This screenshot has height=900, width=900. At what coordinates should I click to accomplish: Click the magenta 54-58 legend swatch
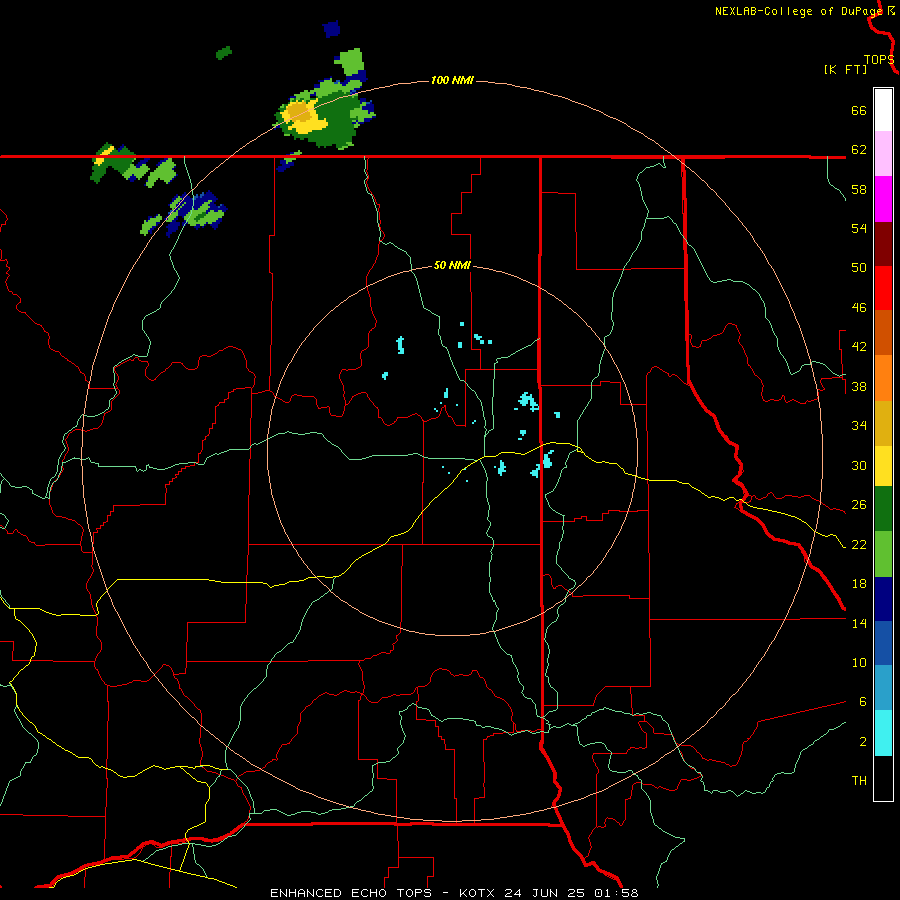[883, 199]
